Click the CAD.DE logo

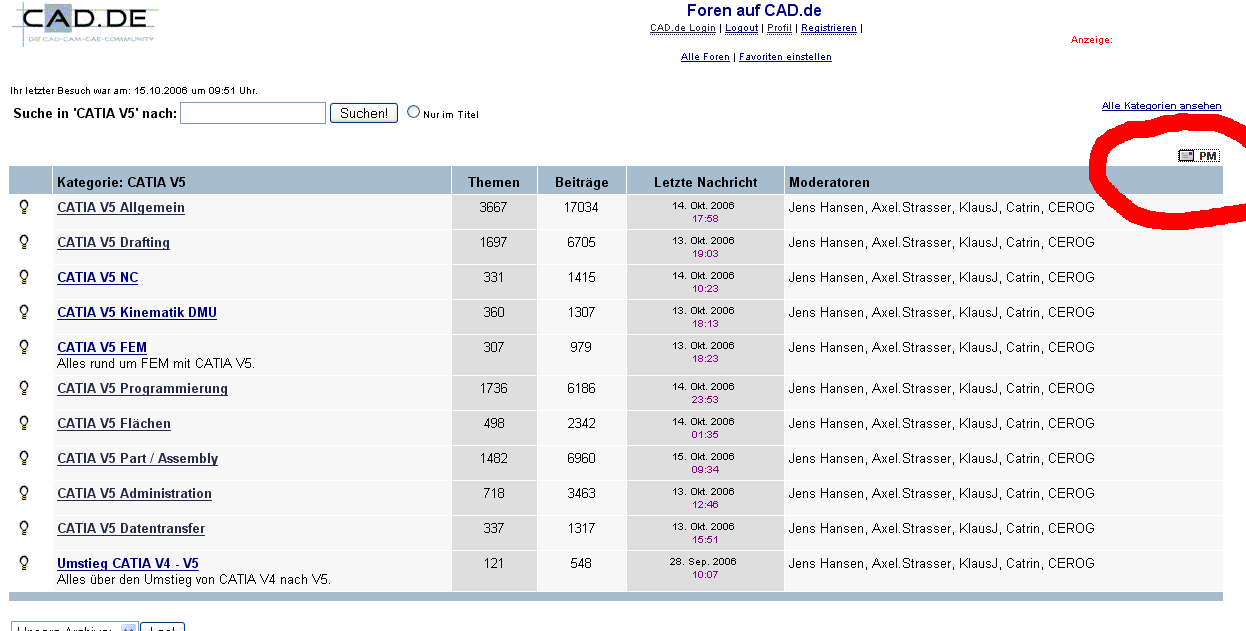(x=84, y=25)
